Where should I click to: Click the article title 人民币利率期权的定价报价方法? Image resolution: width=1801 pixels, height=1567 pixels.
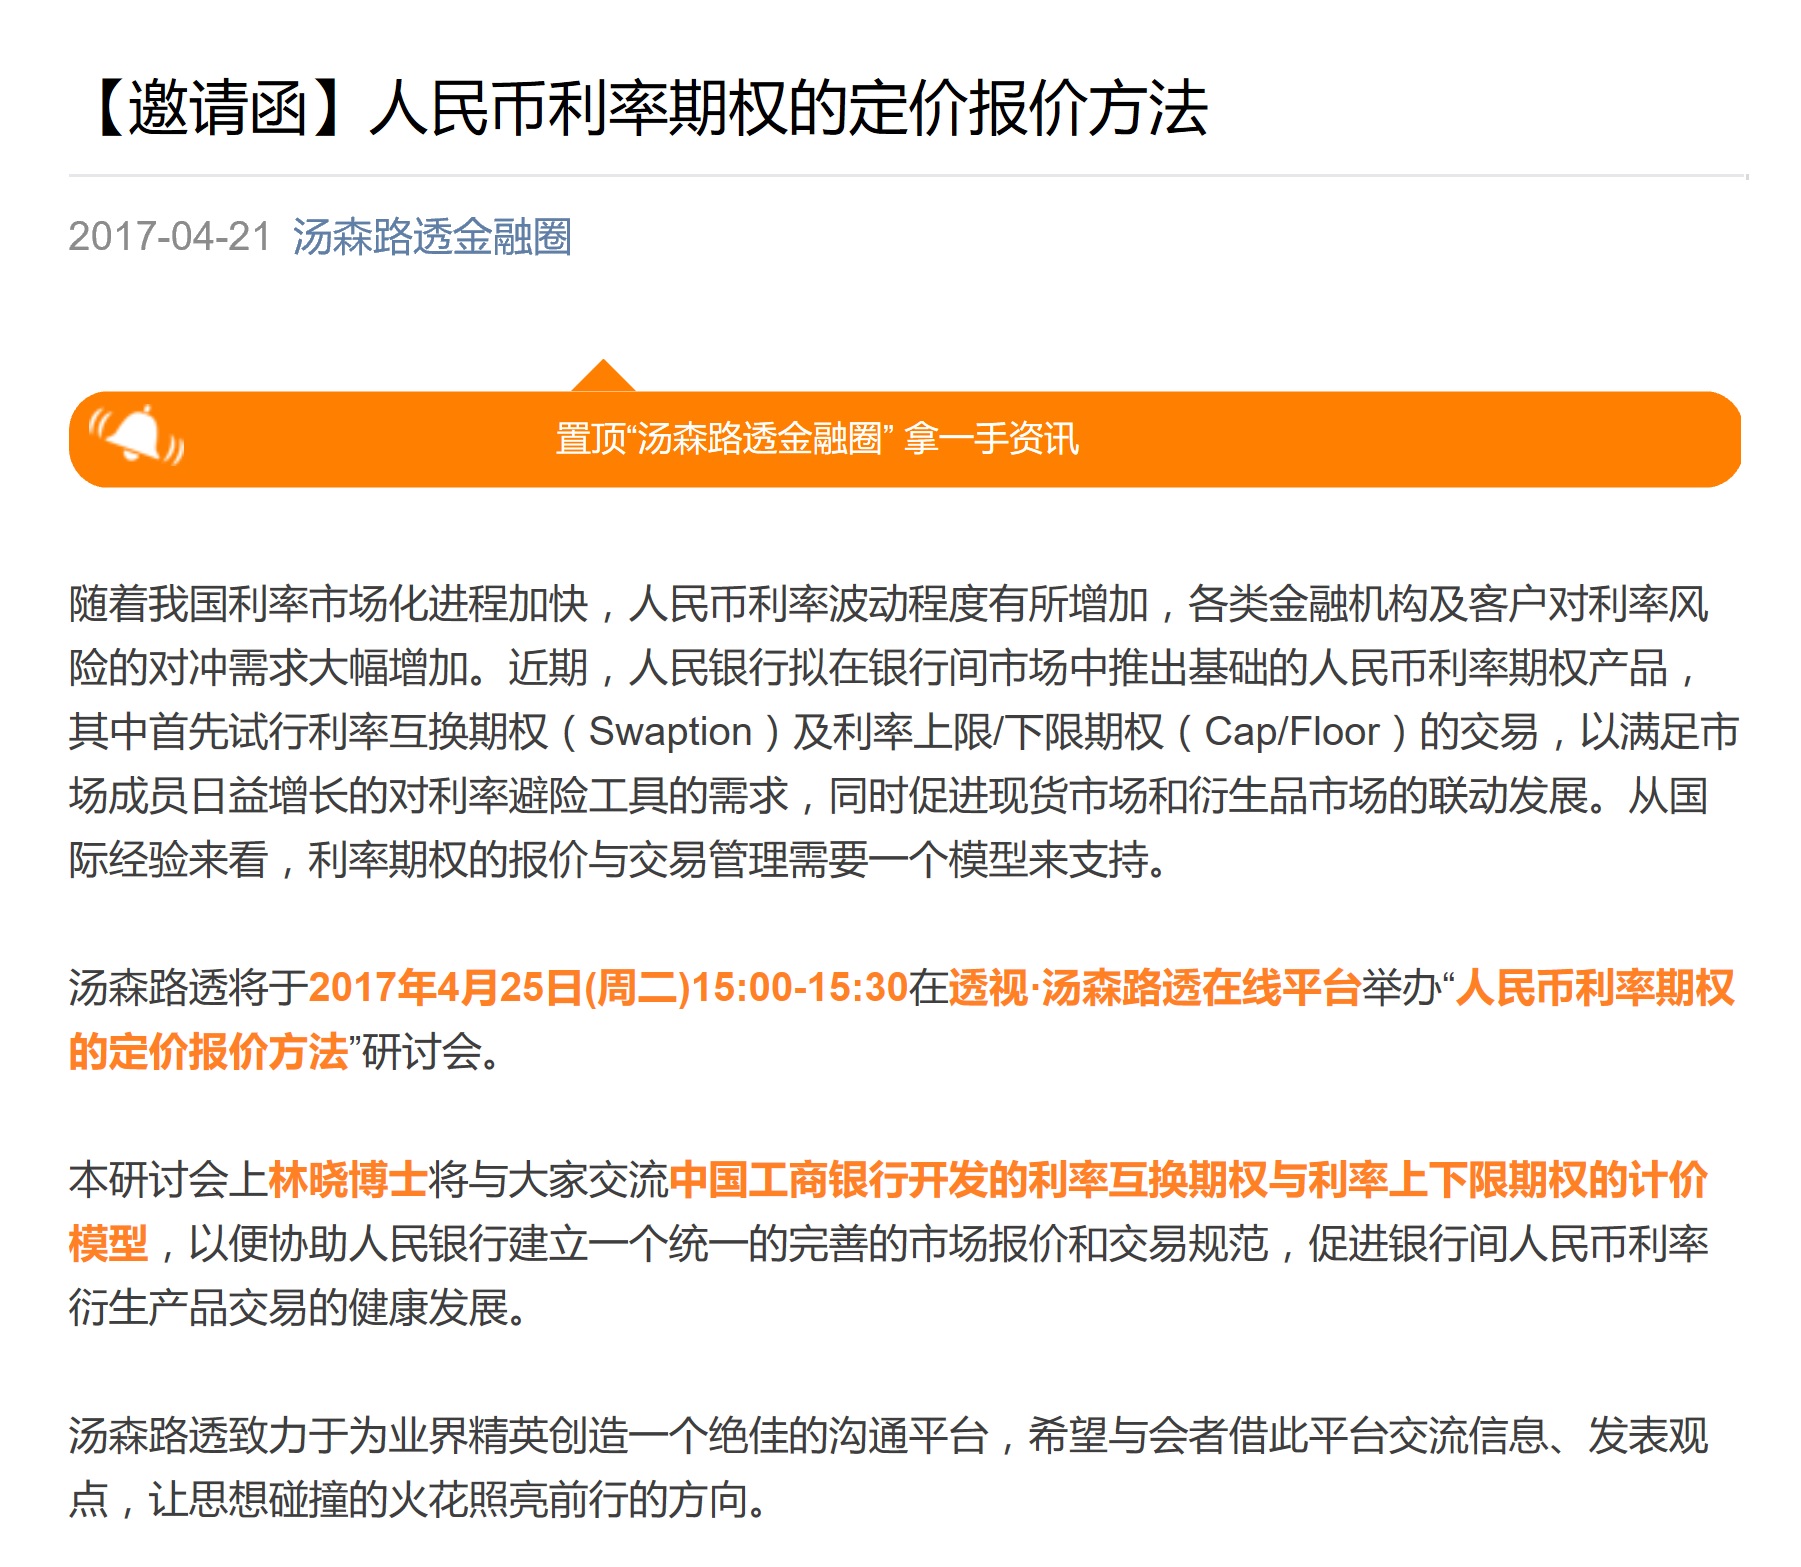[x=788, y=108]
